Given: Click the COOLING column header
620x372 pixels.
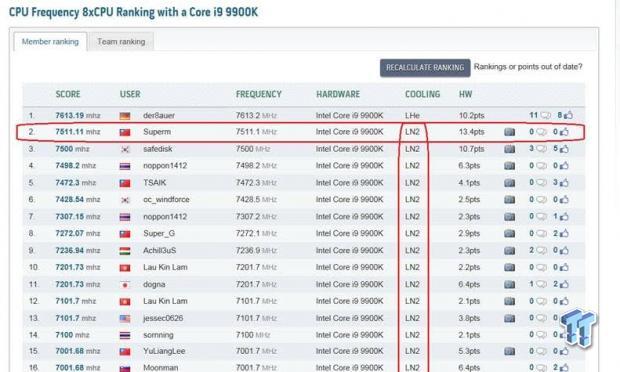Looking at the screenshot, I should (422, 94).
